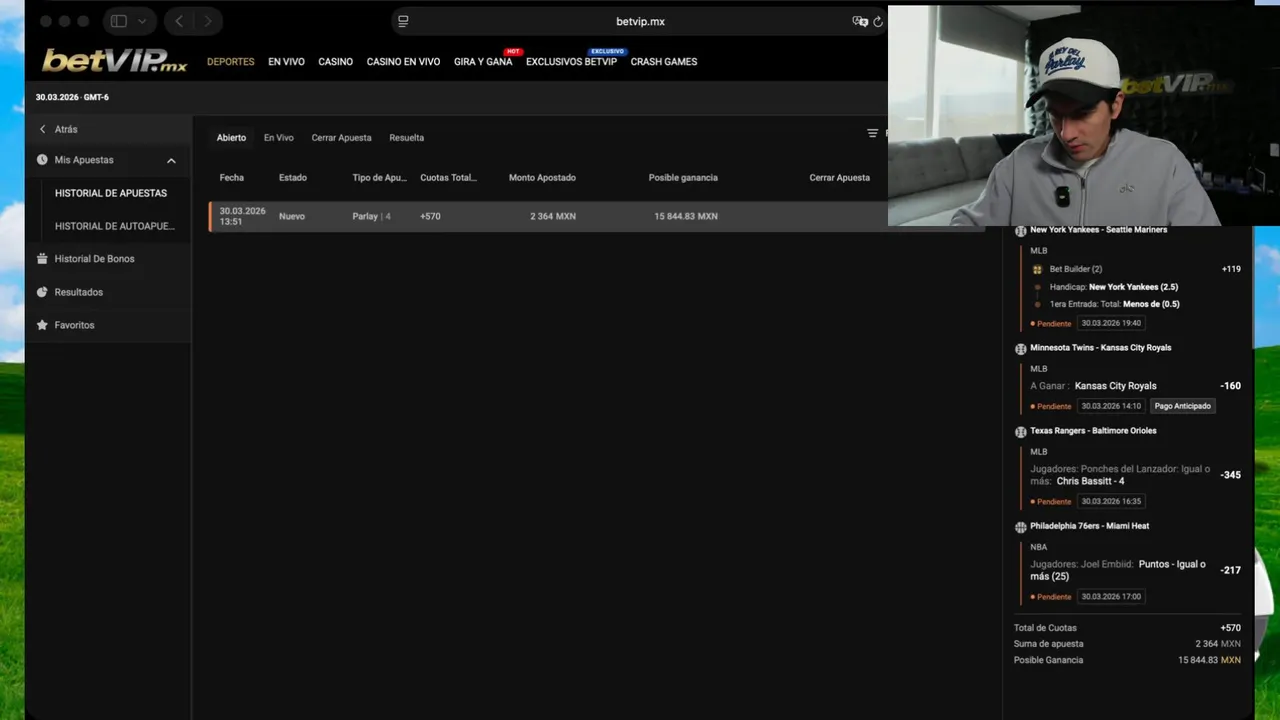Viewport: 1280px width, 720px height.
Task: Click the Tipo de Apuesta column header
Action: 380,178
